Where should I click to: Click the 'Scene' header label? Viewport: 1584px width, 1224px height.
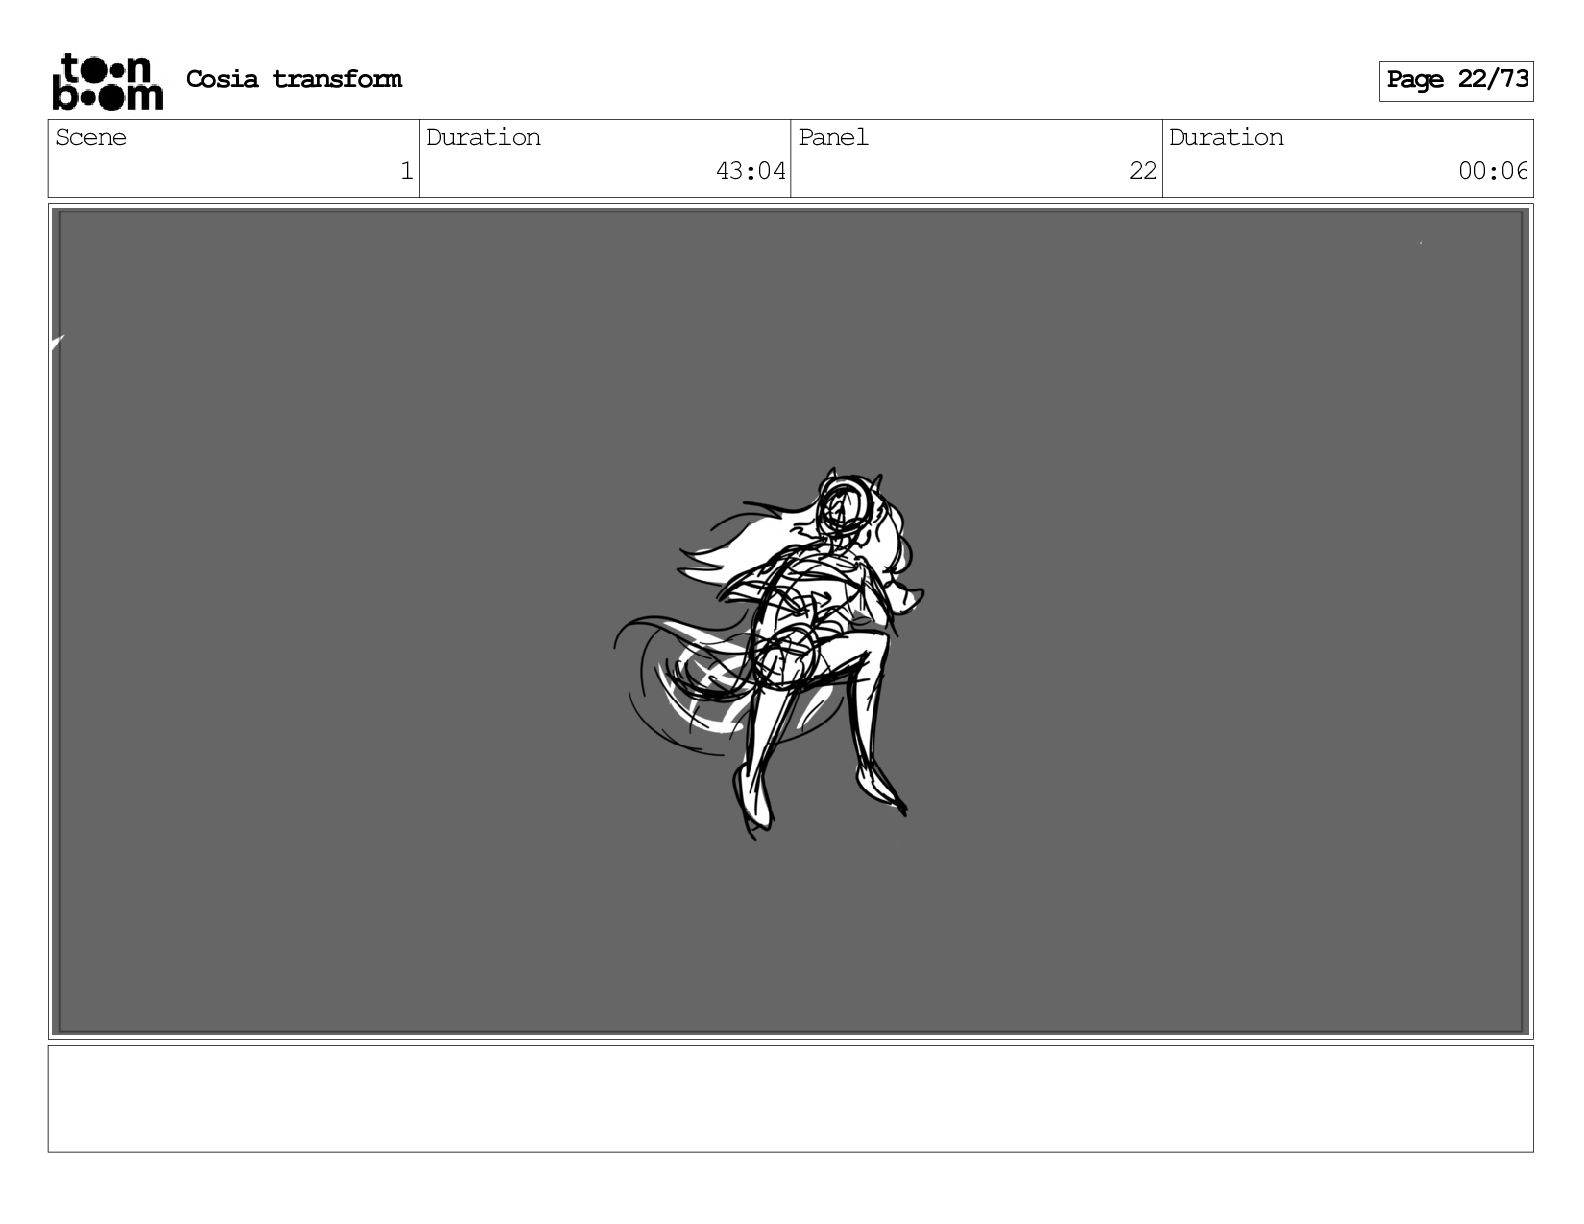coord(91,137)
